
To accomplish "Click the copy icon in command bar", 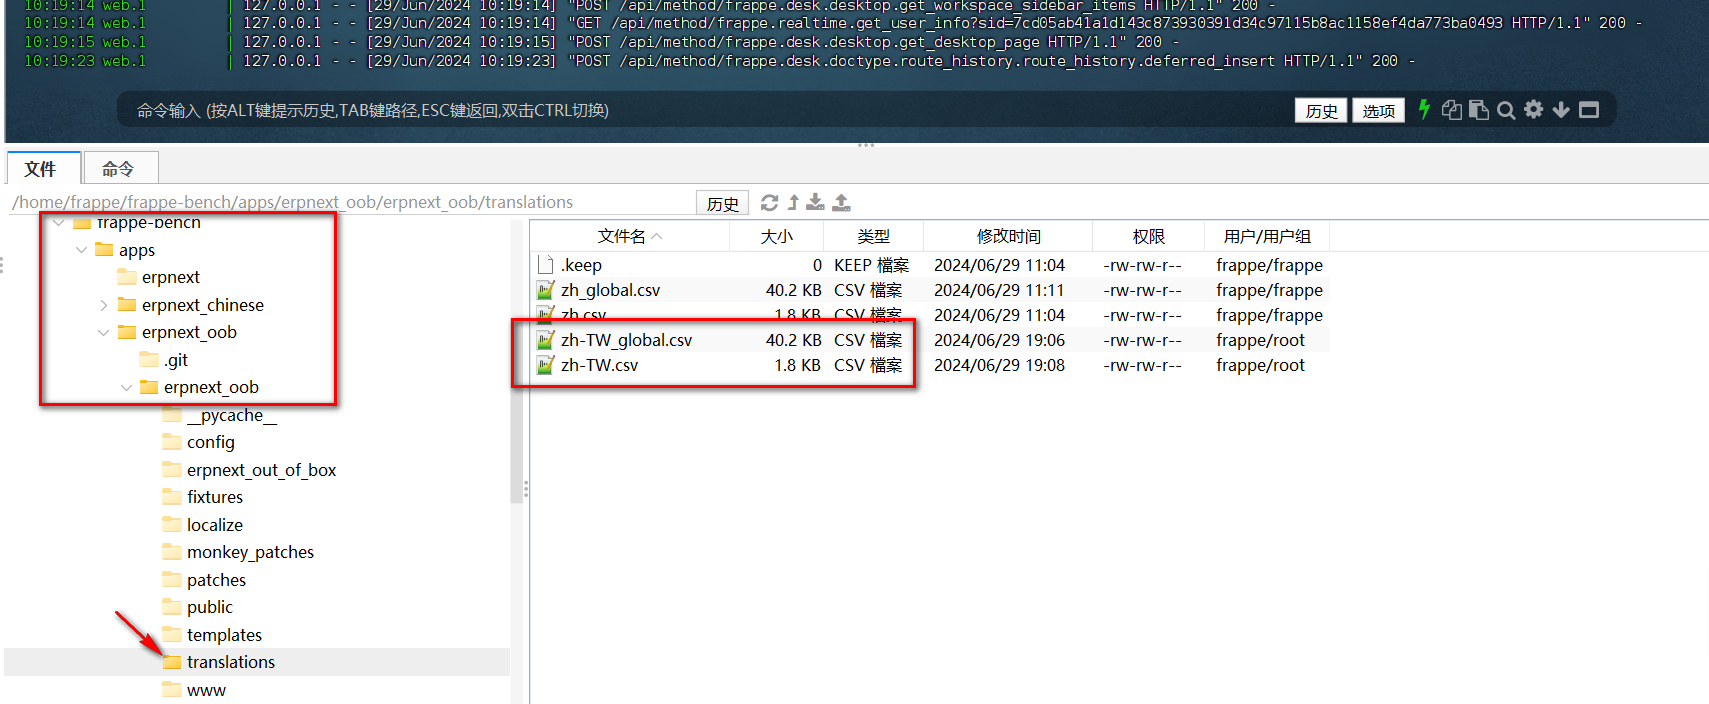I will point(1451,110).
